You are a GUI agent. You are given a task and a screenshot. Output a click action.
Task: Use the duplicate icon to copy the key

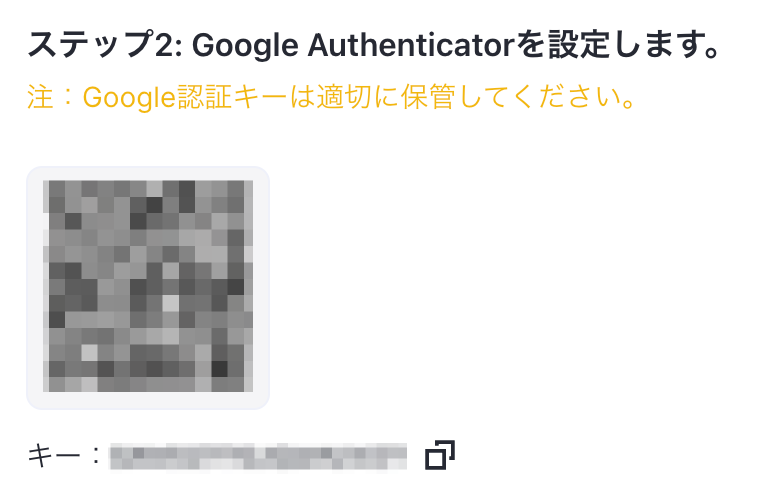[440, 455]
